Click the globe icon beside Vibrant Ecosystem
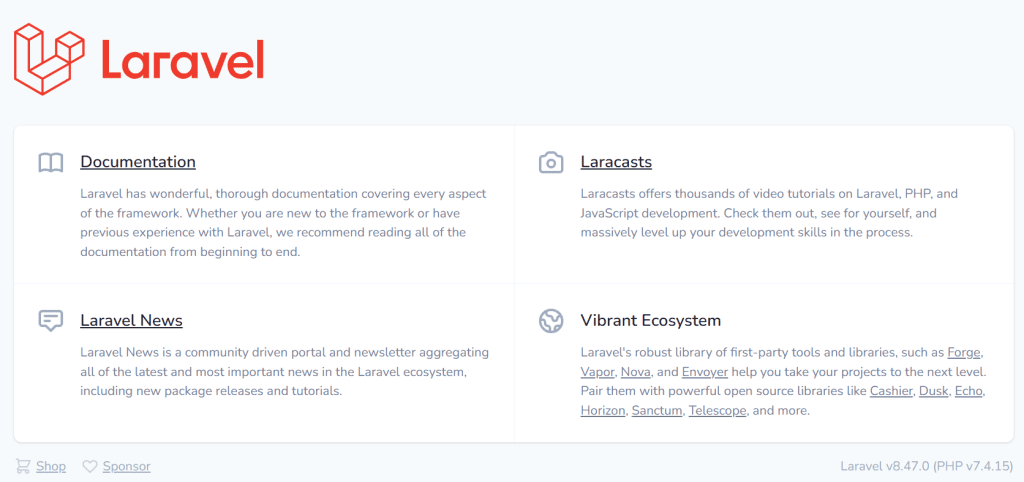1024x482 pixels. 551,321
